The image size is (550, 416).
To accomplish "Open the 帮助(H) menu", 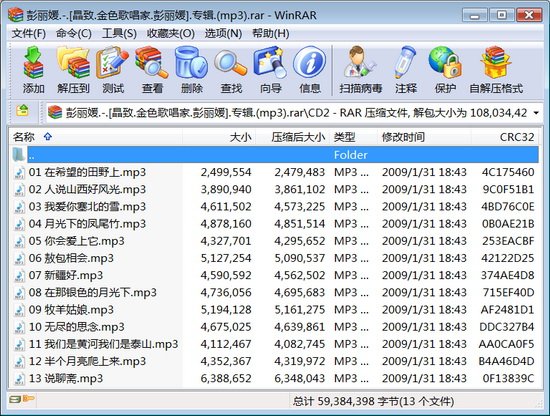I will (271, 34).
